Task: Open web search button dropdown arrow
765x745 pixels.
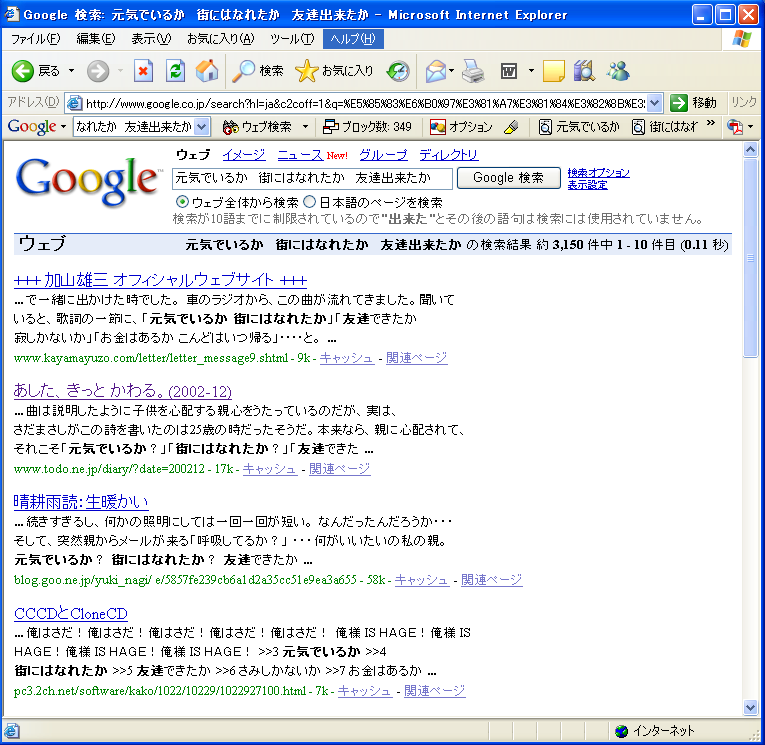Action: pos(305,127)
